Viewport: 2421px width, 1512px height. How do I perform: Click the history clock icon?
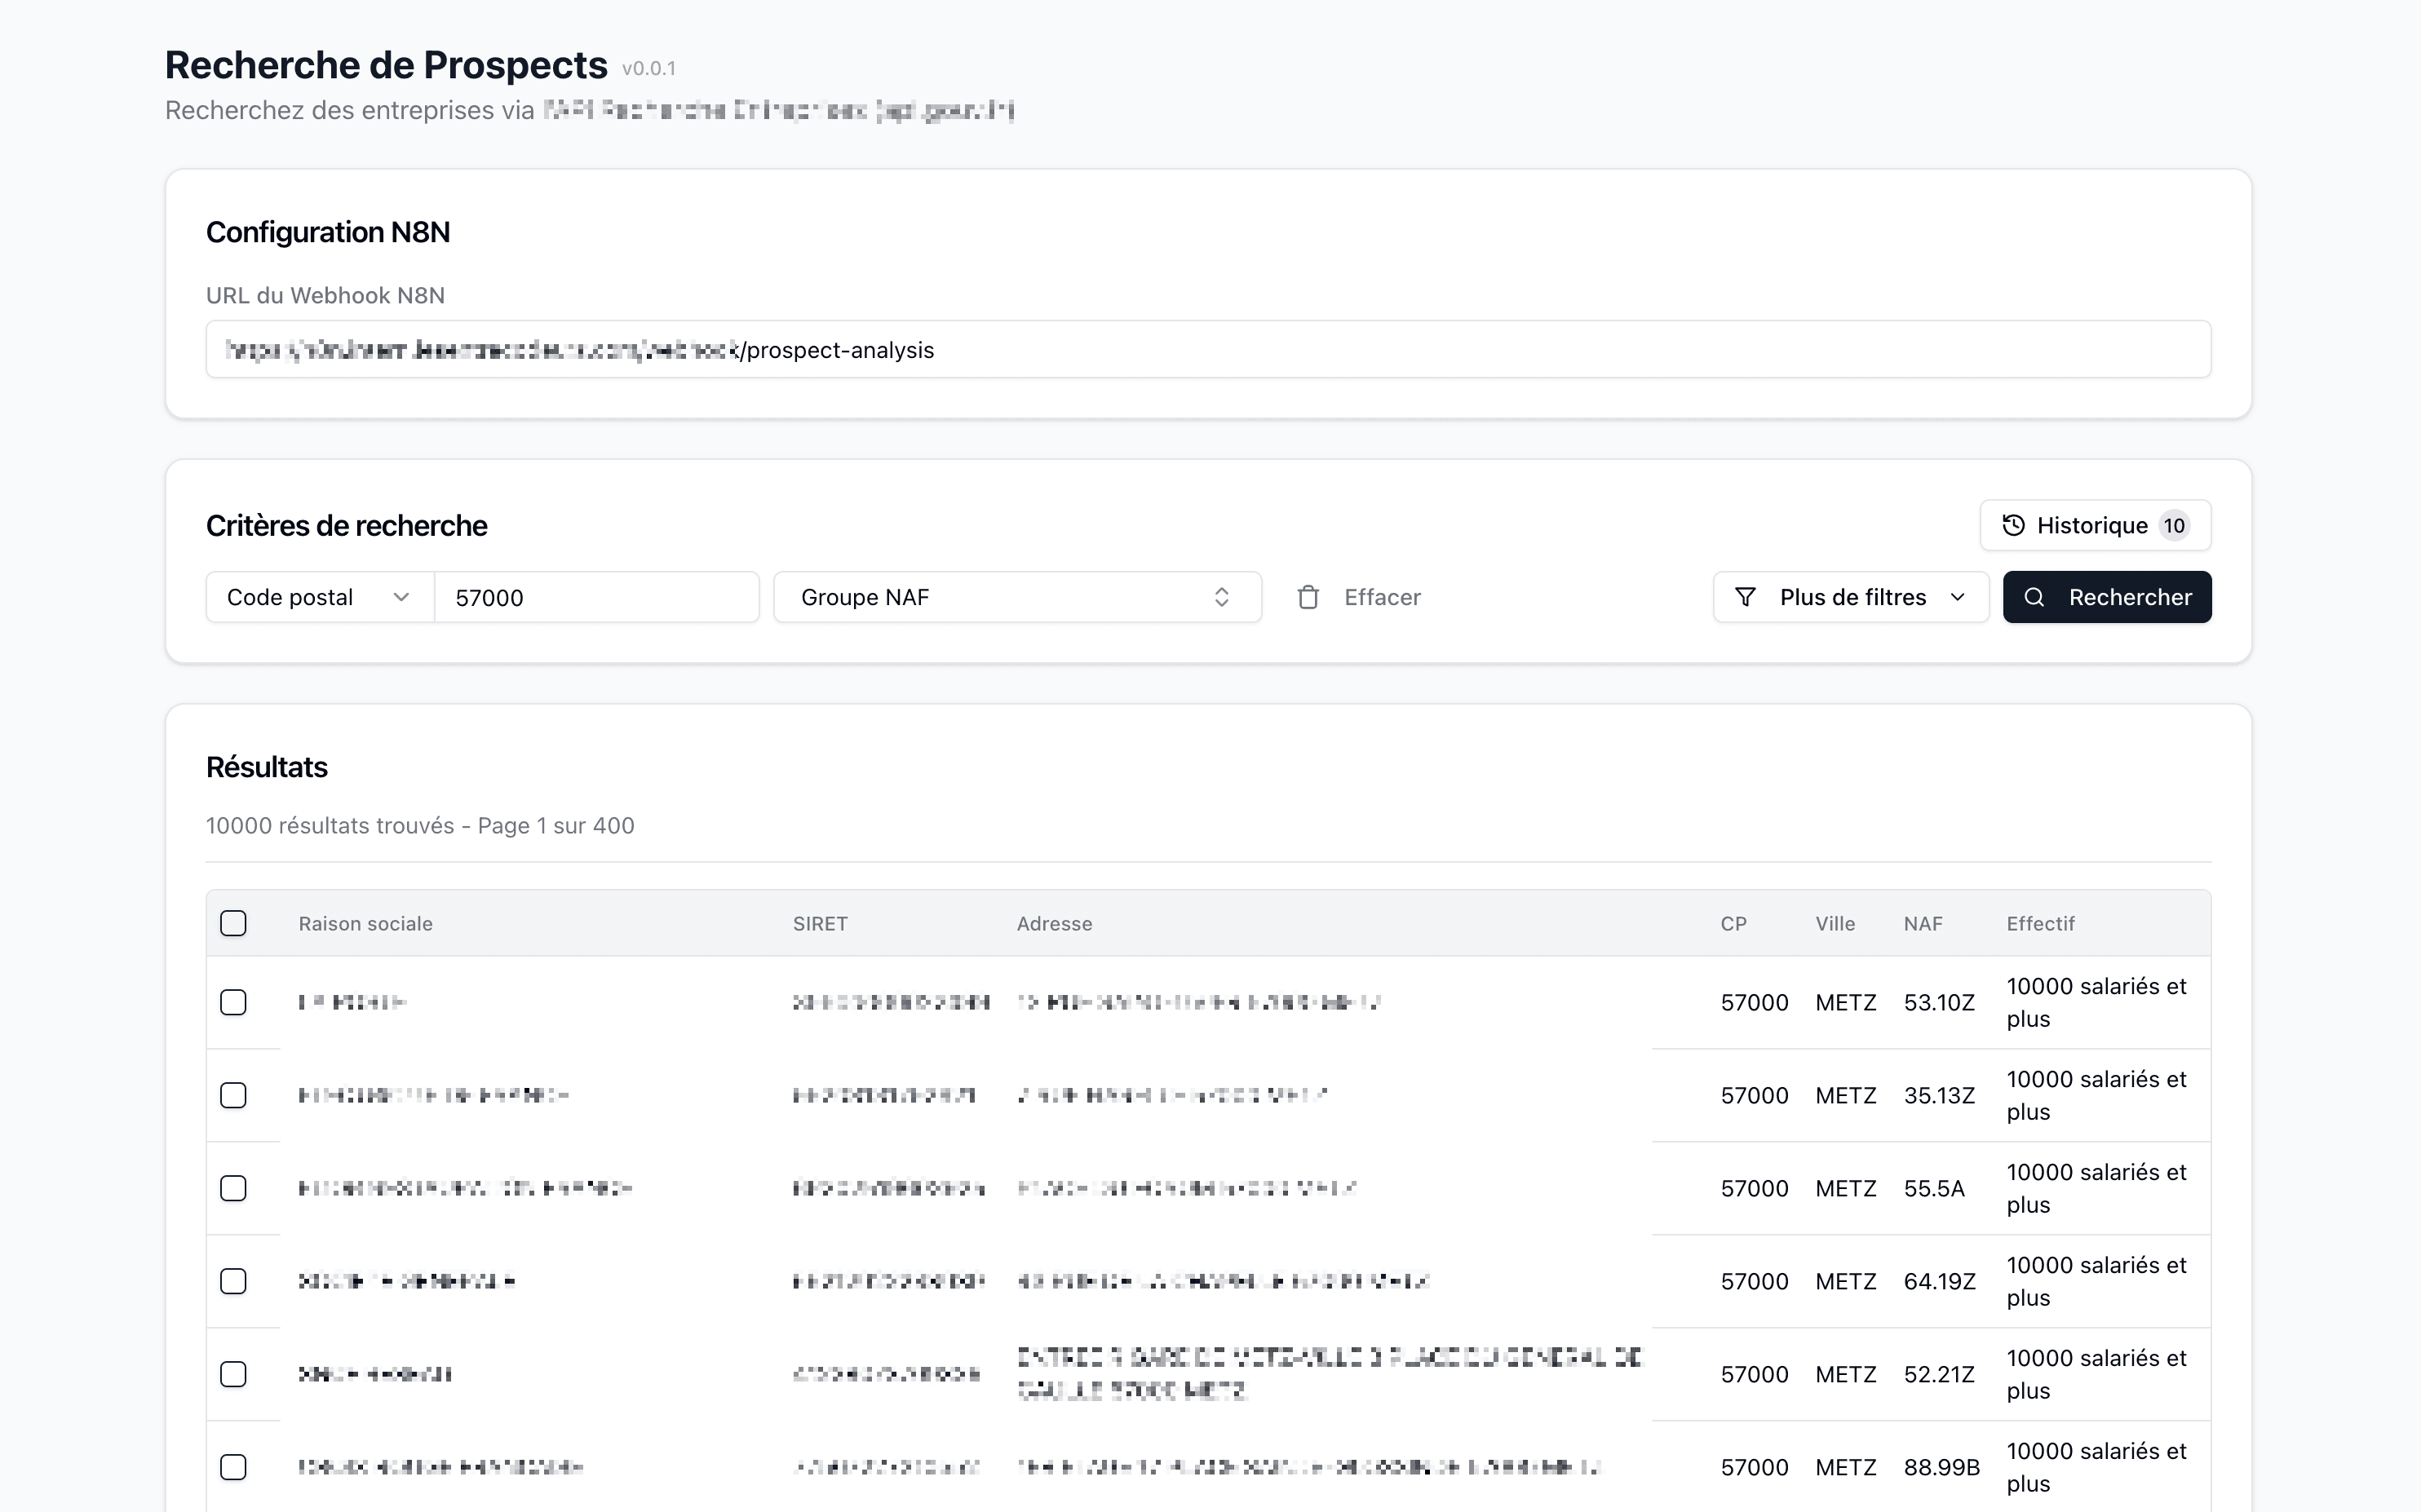pos(2013,525)
